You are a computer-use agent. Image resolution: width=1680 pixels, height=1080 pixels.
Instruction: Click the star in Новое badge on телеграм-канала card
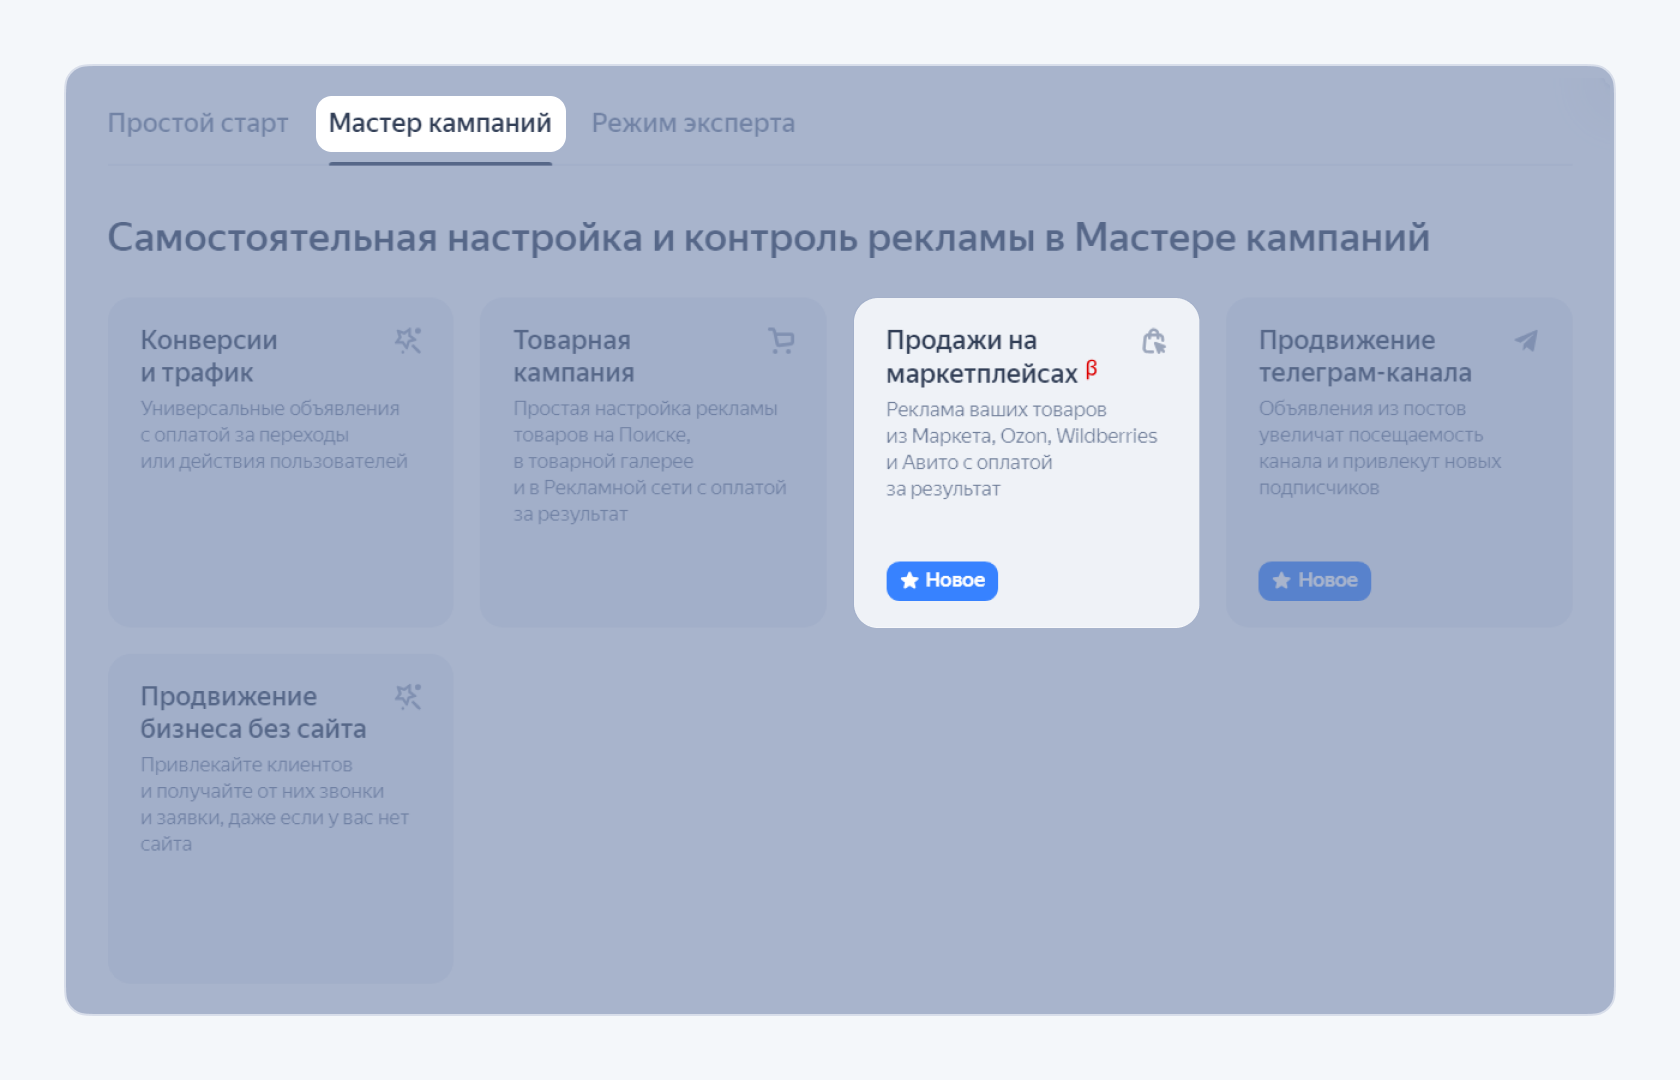pos(1281,580)
